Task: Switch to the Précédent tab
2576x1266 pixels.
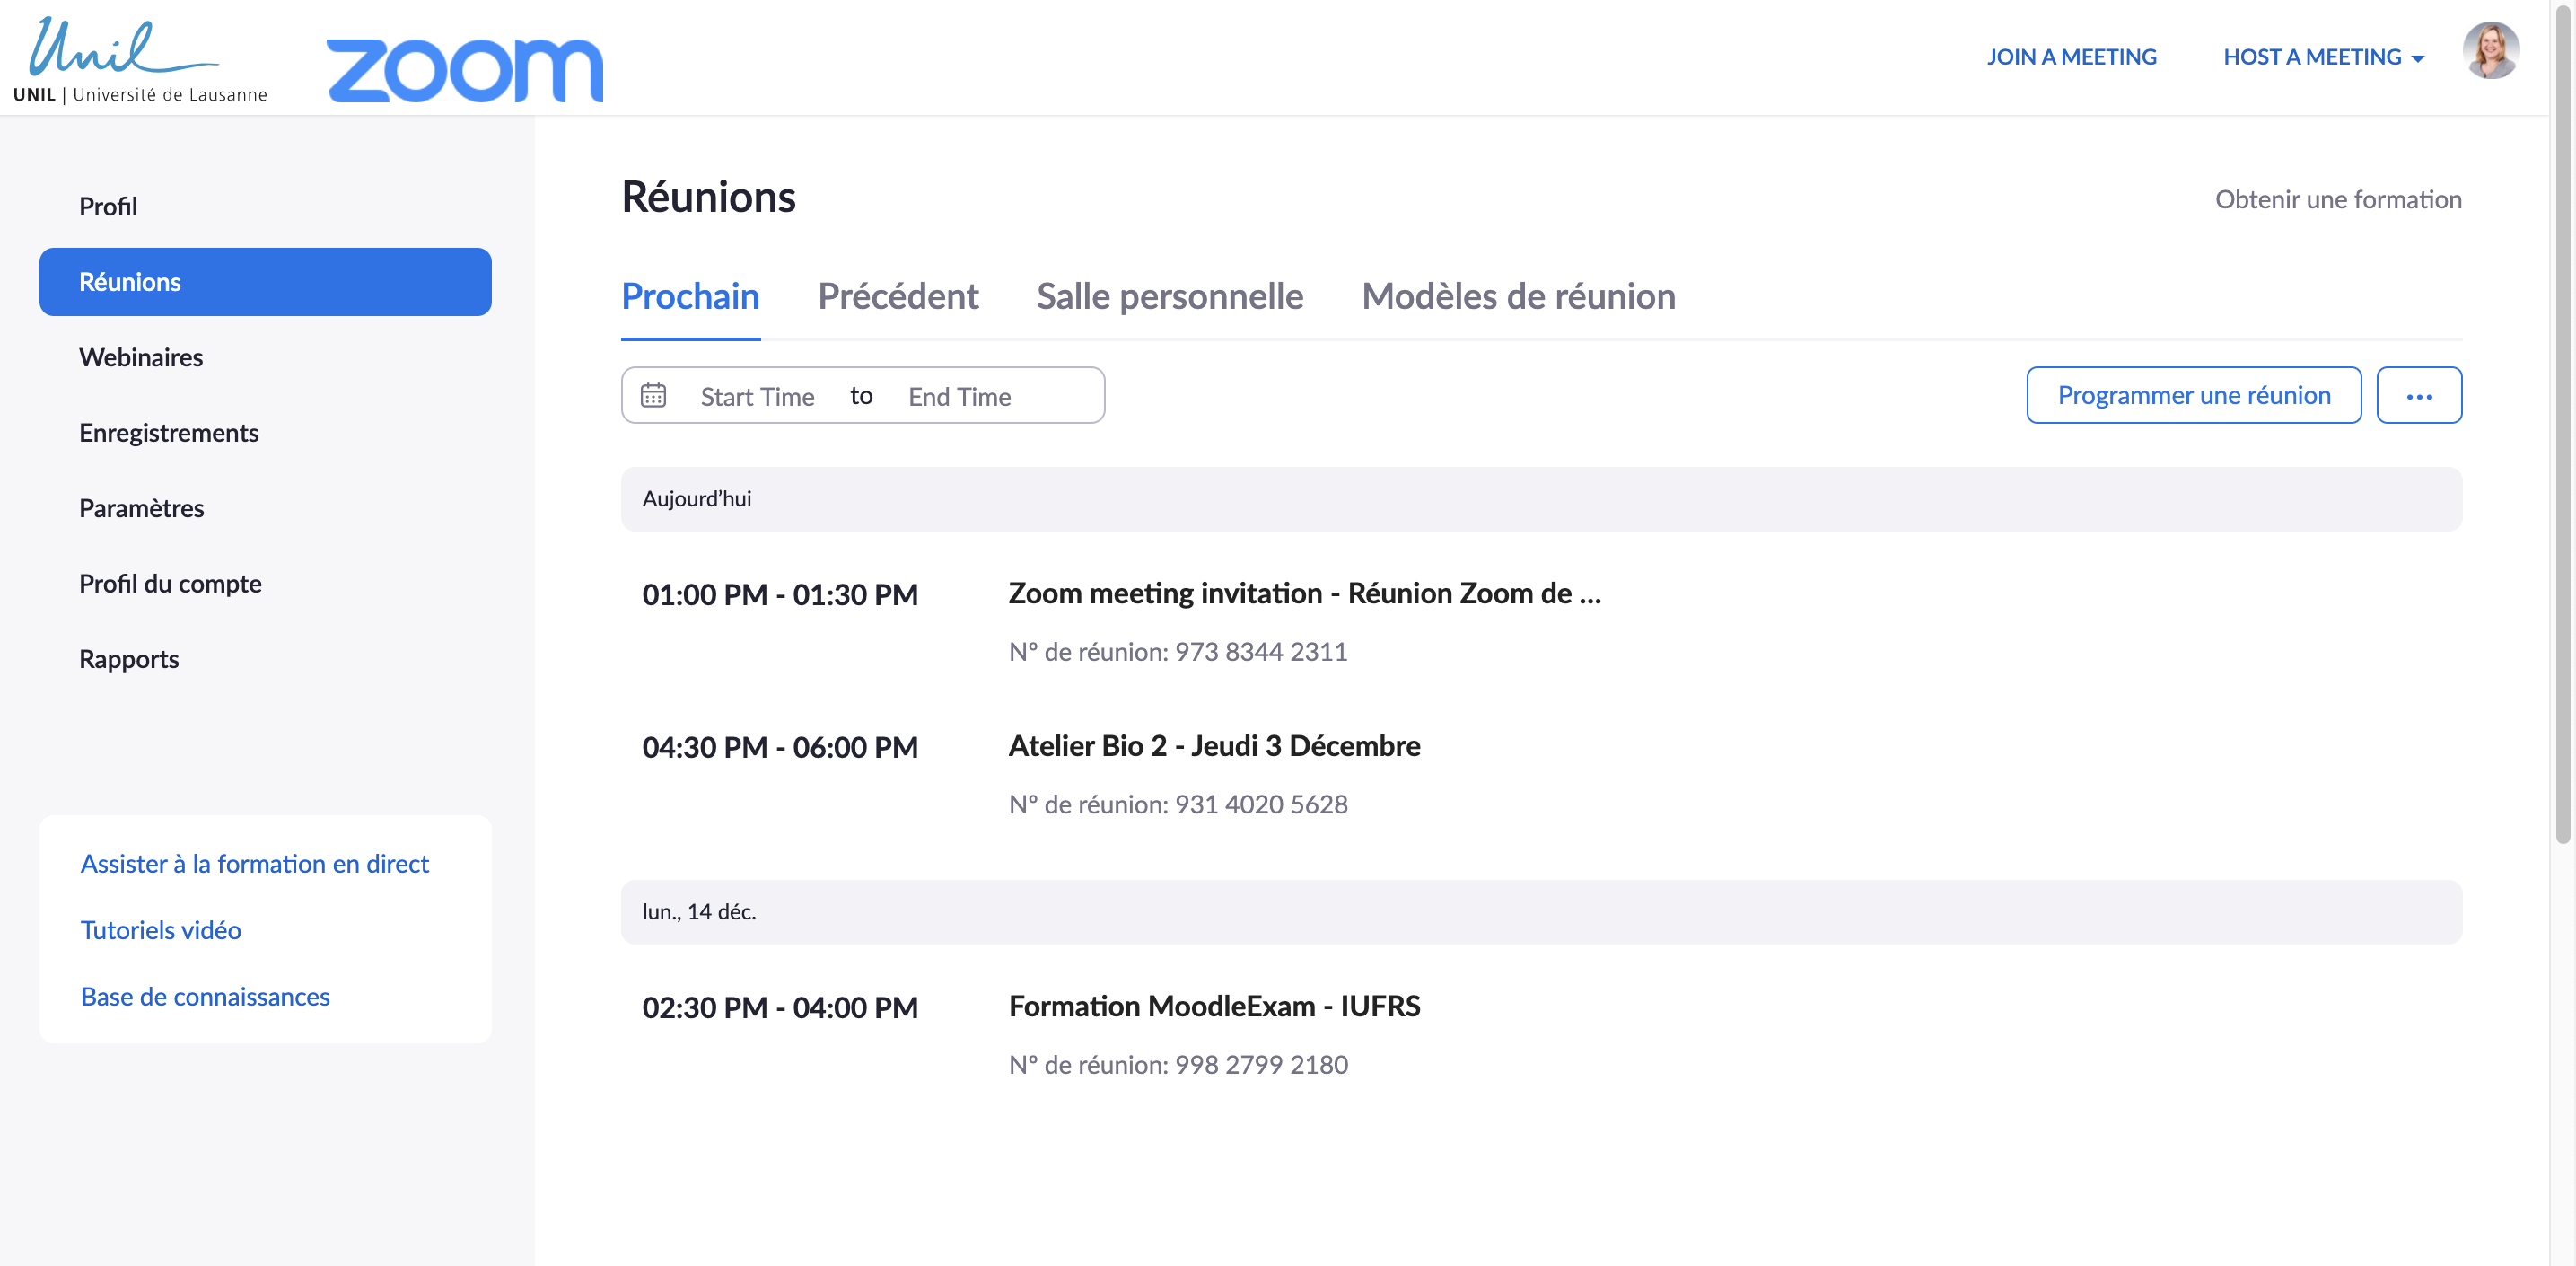Action: coord(897,297)
